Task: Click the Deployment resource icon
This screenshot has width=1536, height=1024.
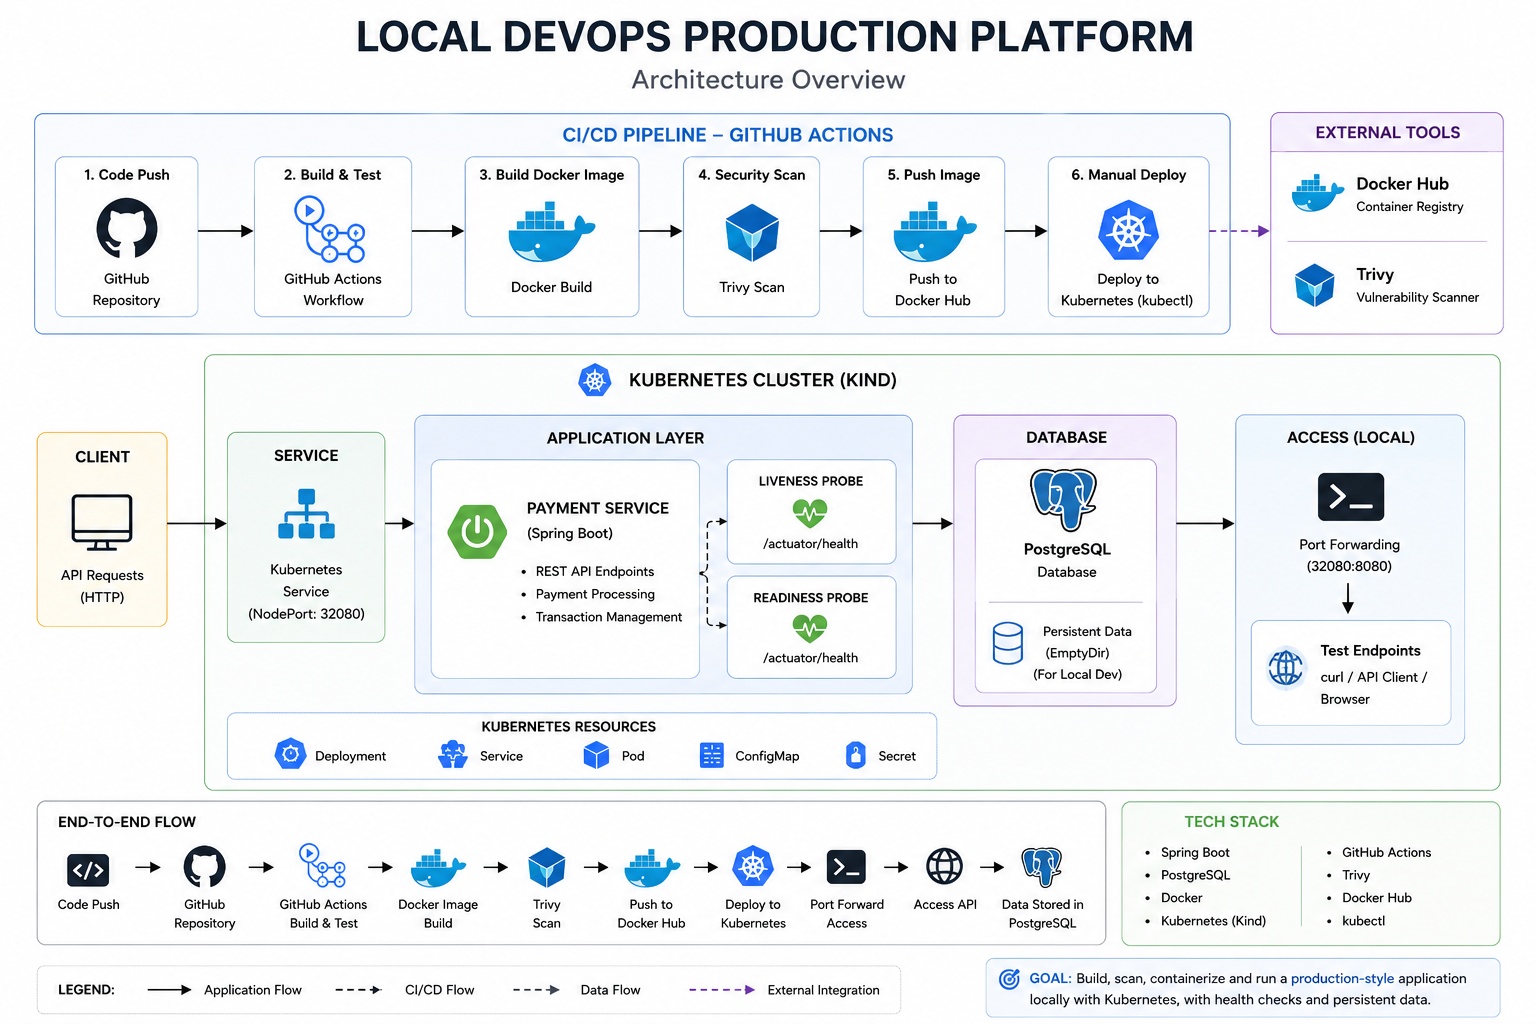Action: coord(290,754)
